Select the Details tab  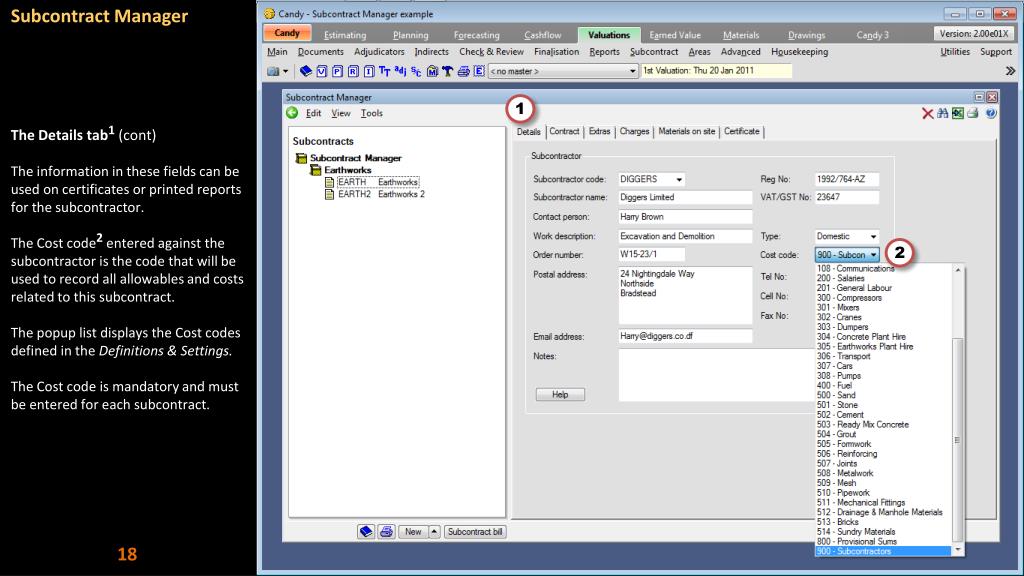[x=528, y=131]
